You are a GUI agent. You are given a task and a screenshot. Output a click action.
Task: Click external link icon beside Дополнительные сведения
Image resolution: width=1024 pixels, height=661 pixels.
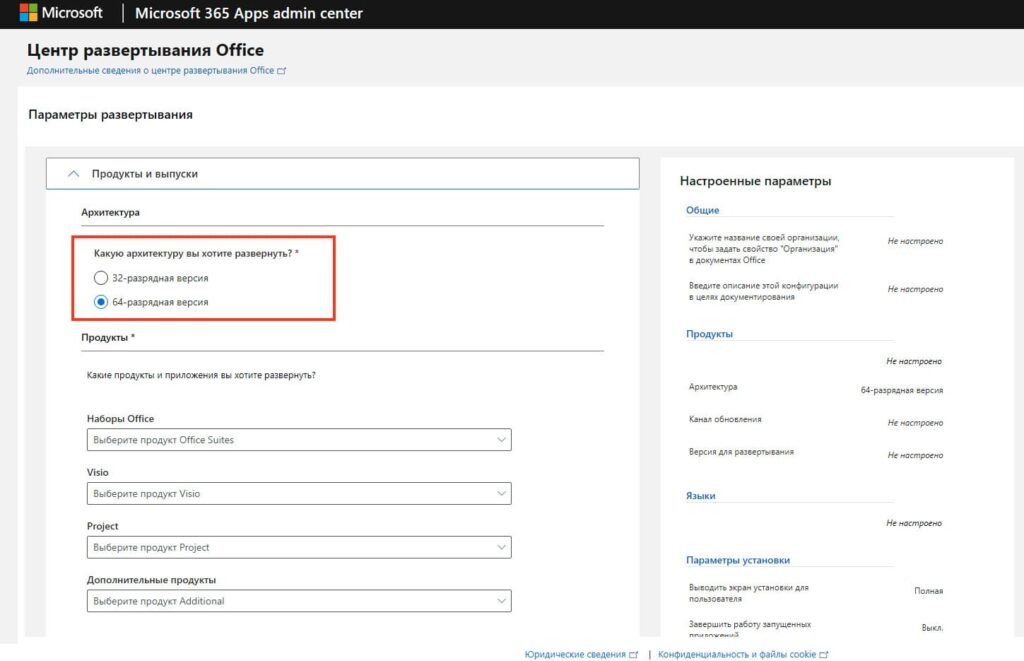pyautogui.click(x=281, y=71)
